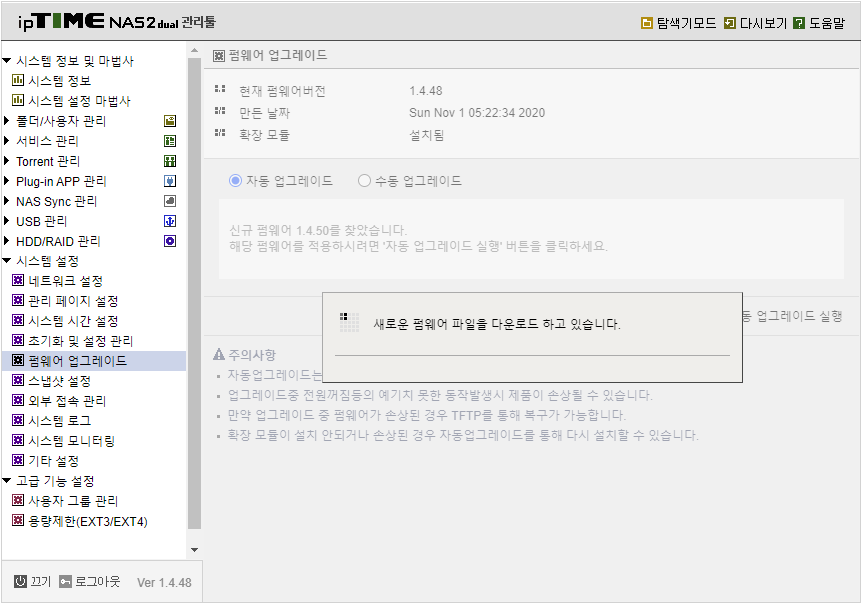Click the sidebar scroll-down arrow

[x=194, y=549]
